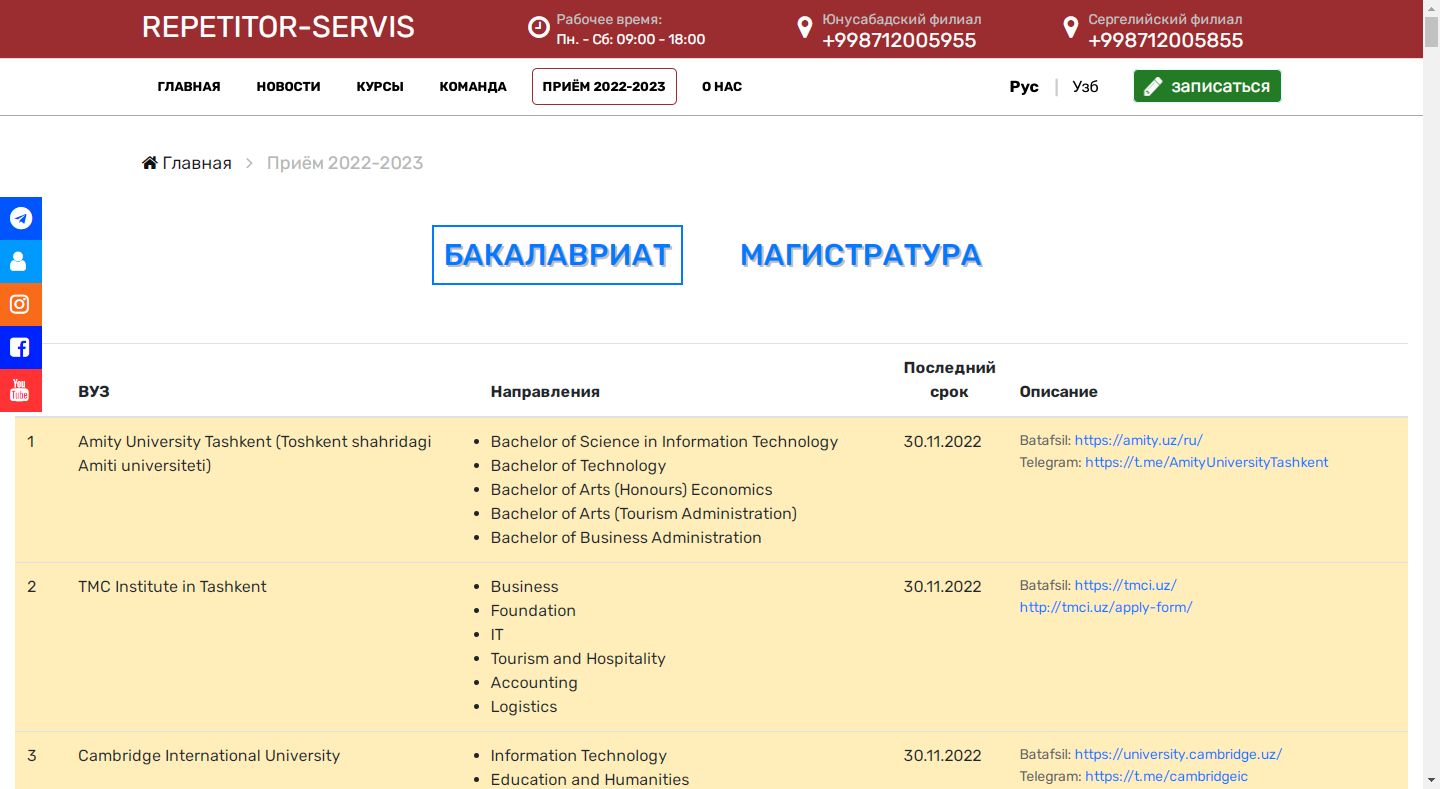
Task: Open the Instagram sidebar icon
Action: 20,304
